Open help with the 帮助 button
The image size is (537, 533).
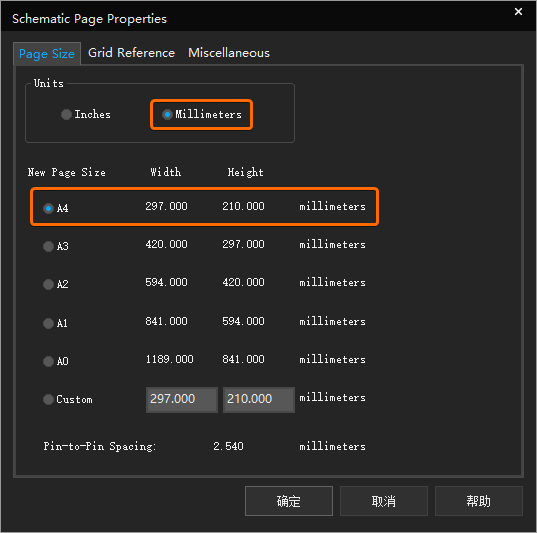click(479, 501)
